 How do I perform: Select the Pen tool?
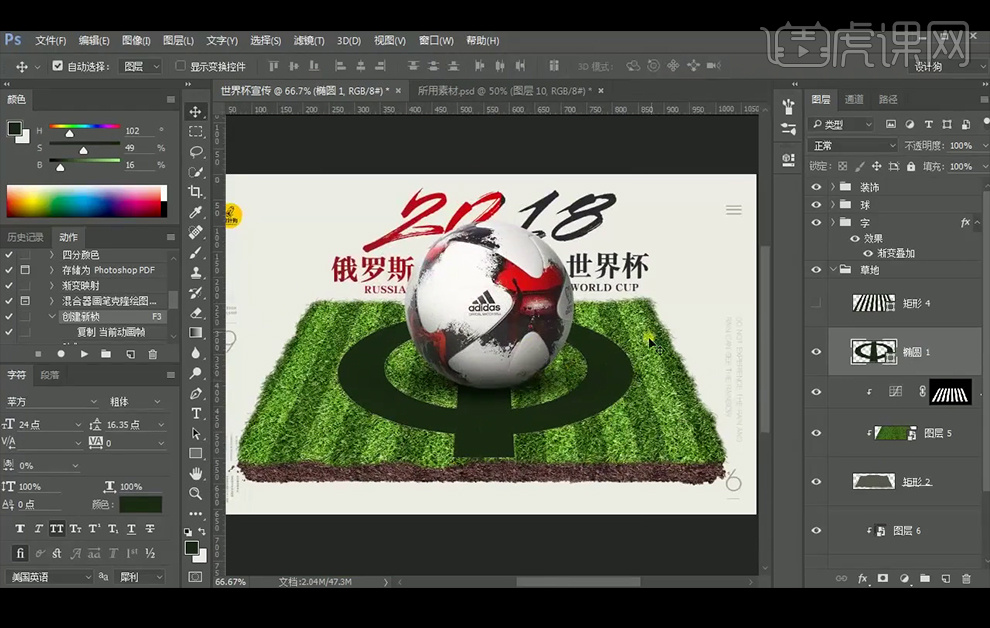(x=196, y=393)
